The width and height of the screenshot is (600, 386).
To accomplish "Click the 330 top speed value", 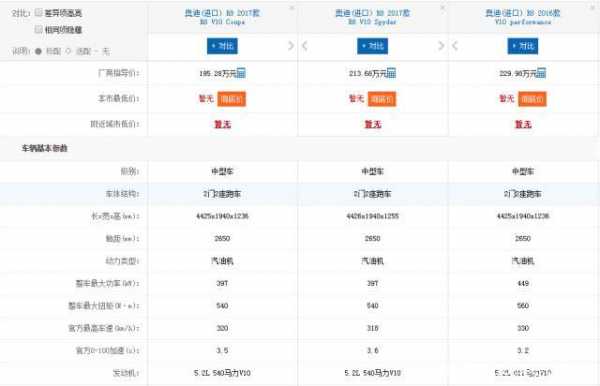I will [x=523, y=328].
